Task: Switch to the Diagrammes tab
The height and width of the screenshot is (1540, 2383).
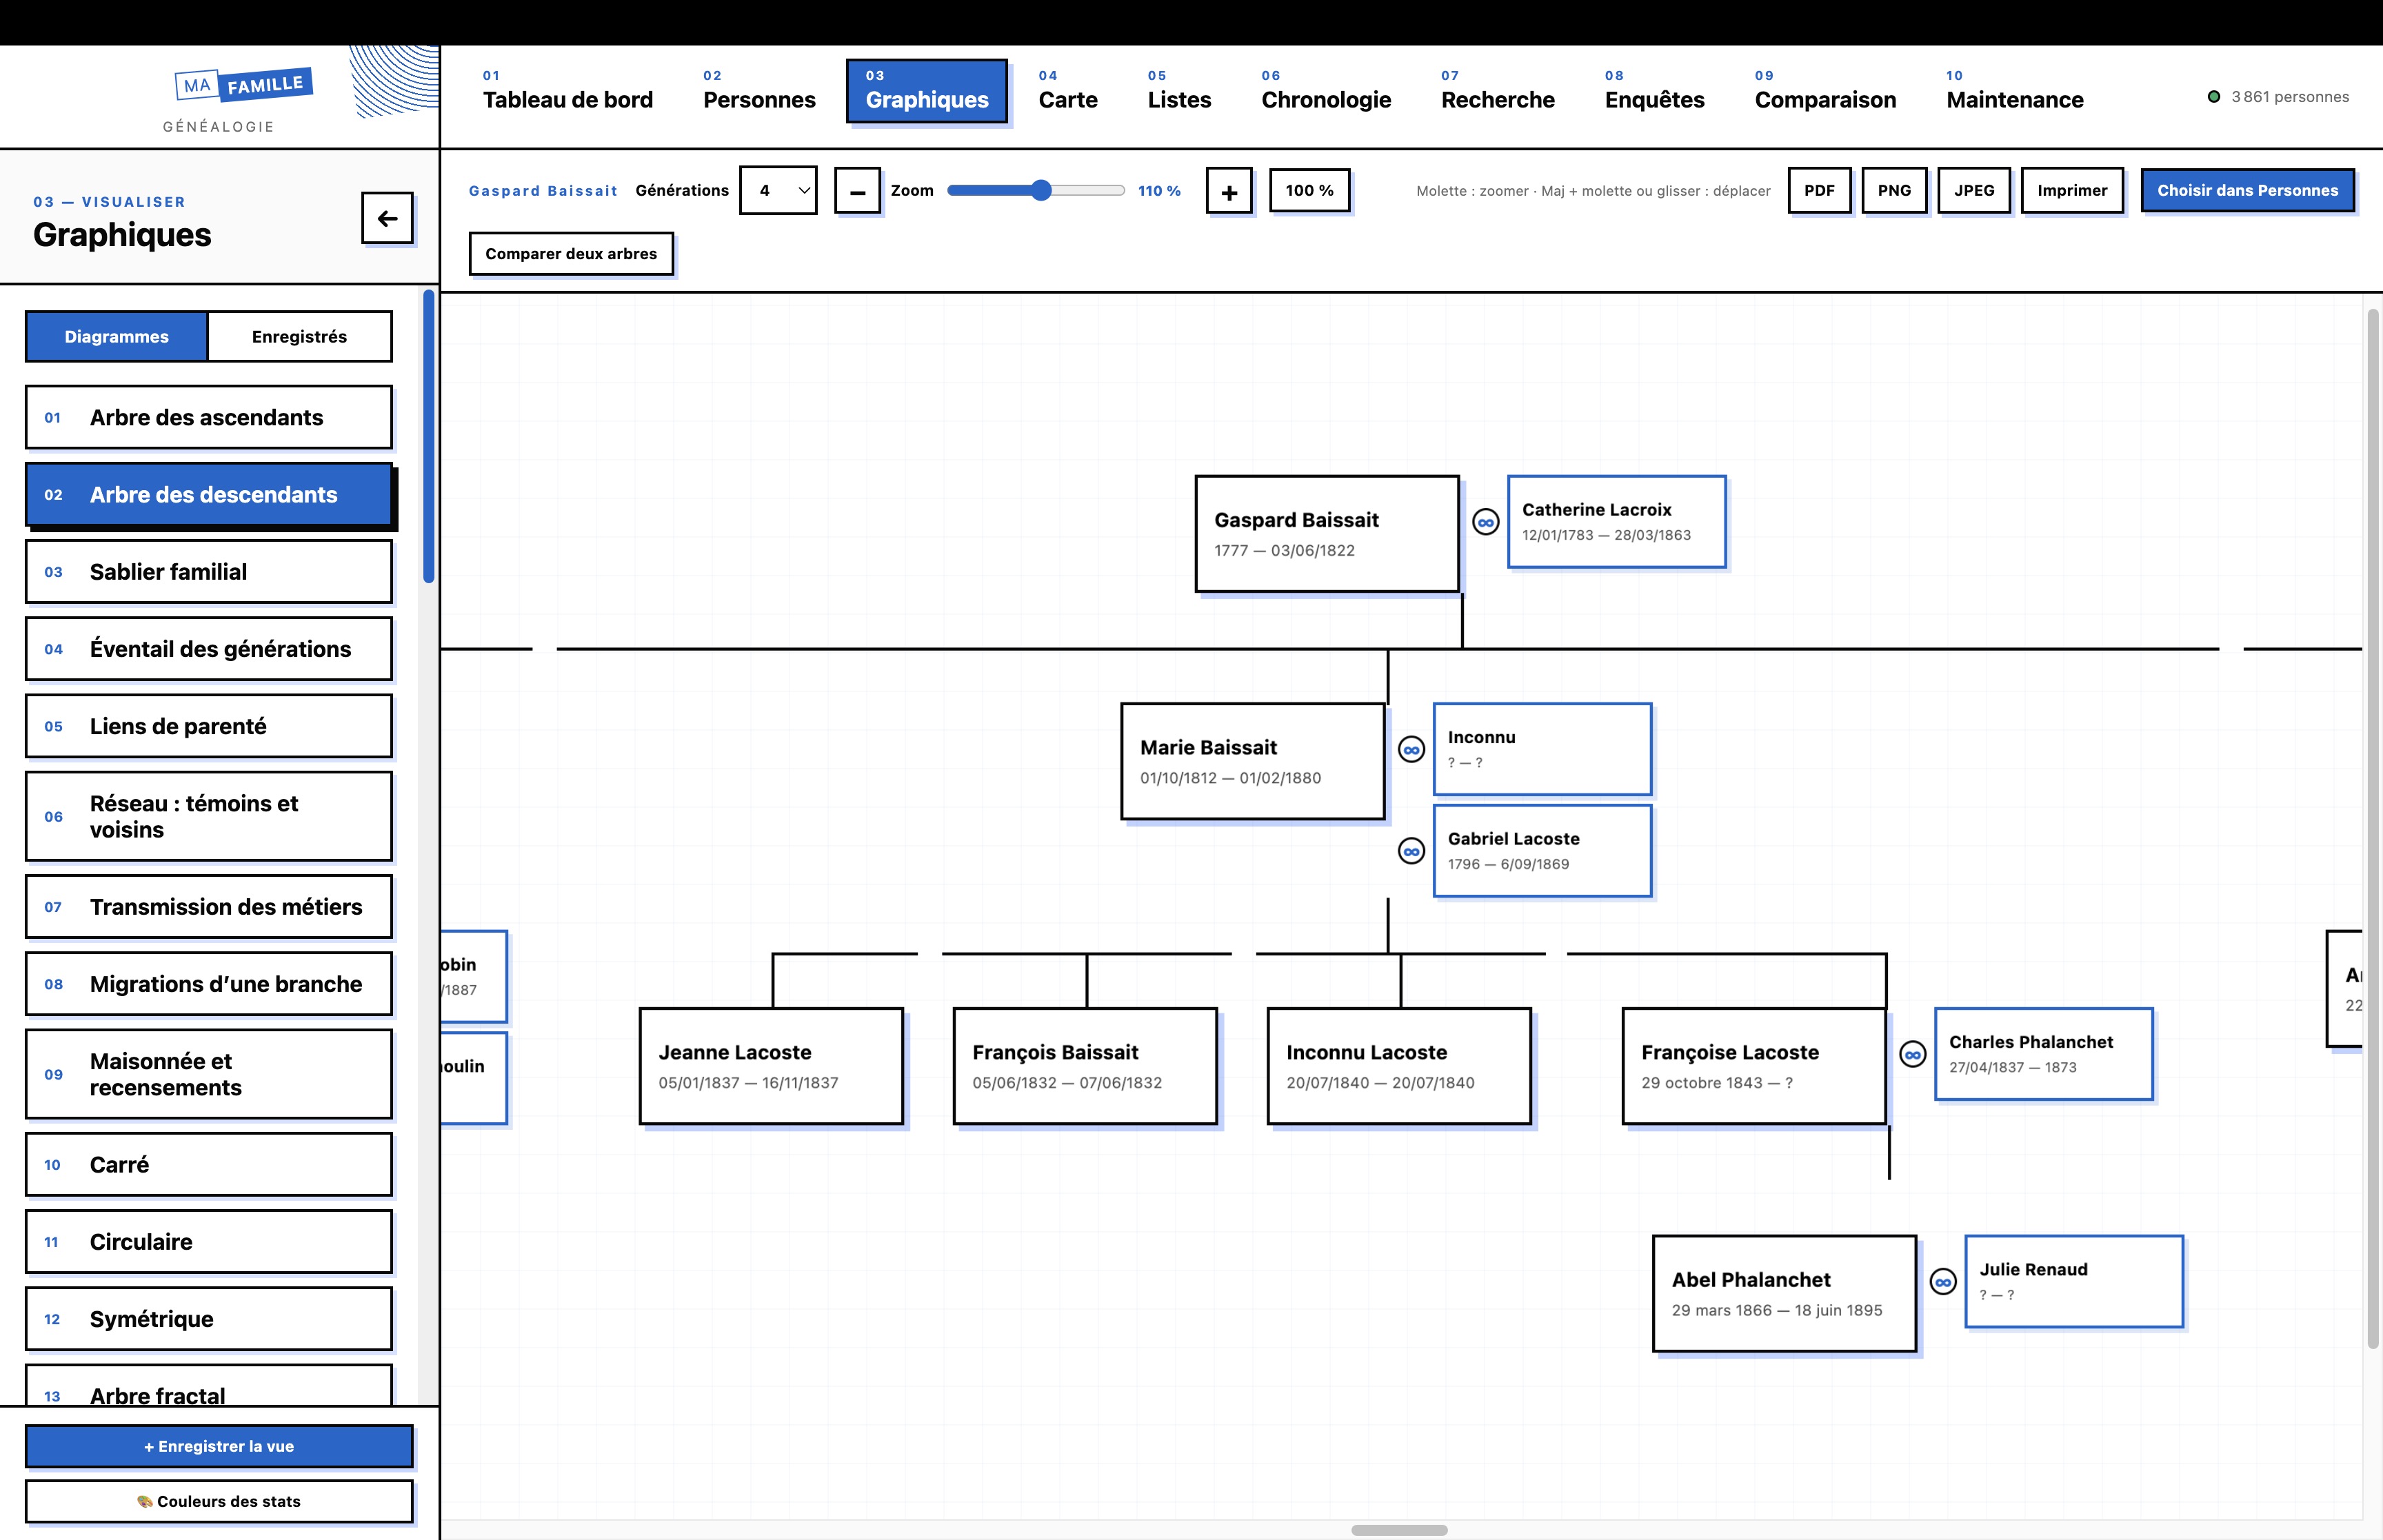Action: 116,337
